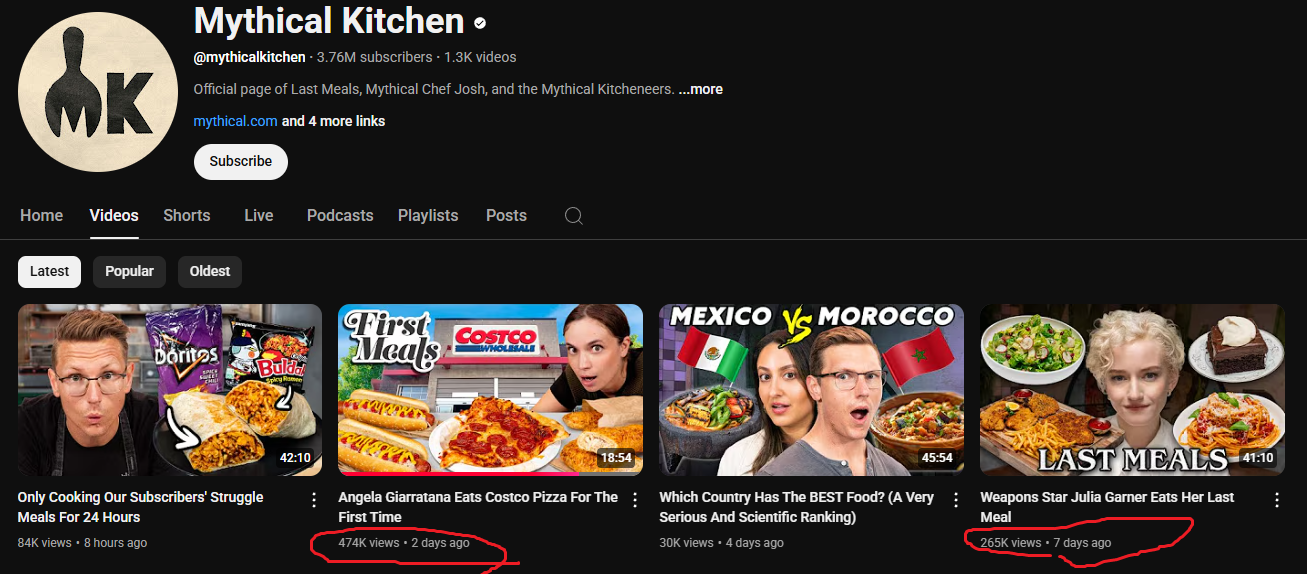
Task: Click the @mythicalkitchen handle text
Action: (x=250, y=57)
